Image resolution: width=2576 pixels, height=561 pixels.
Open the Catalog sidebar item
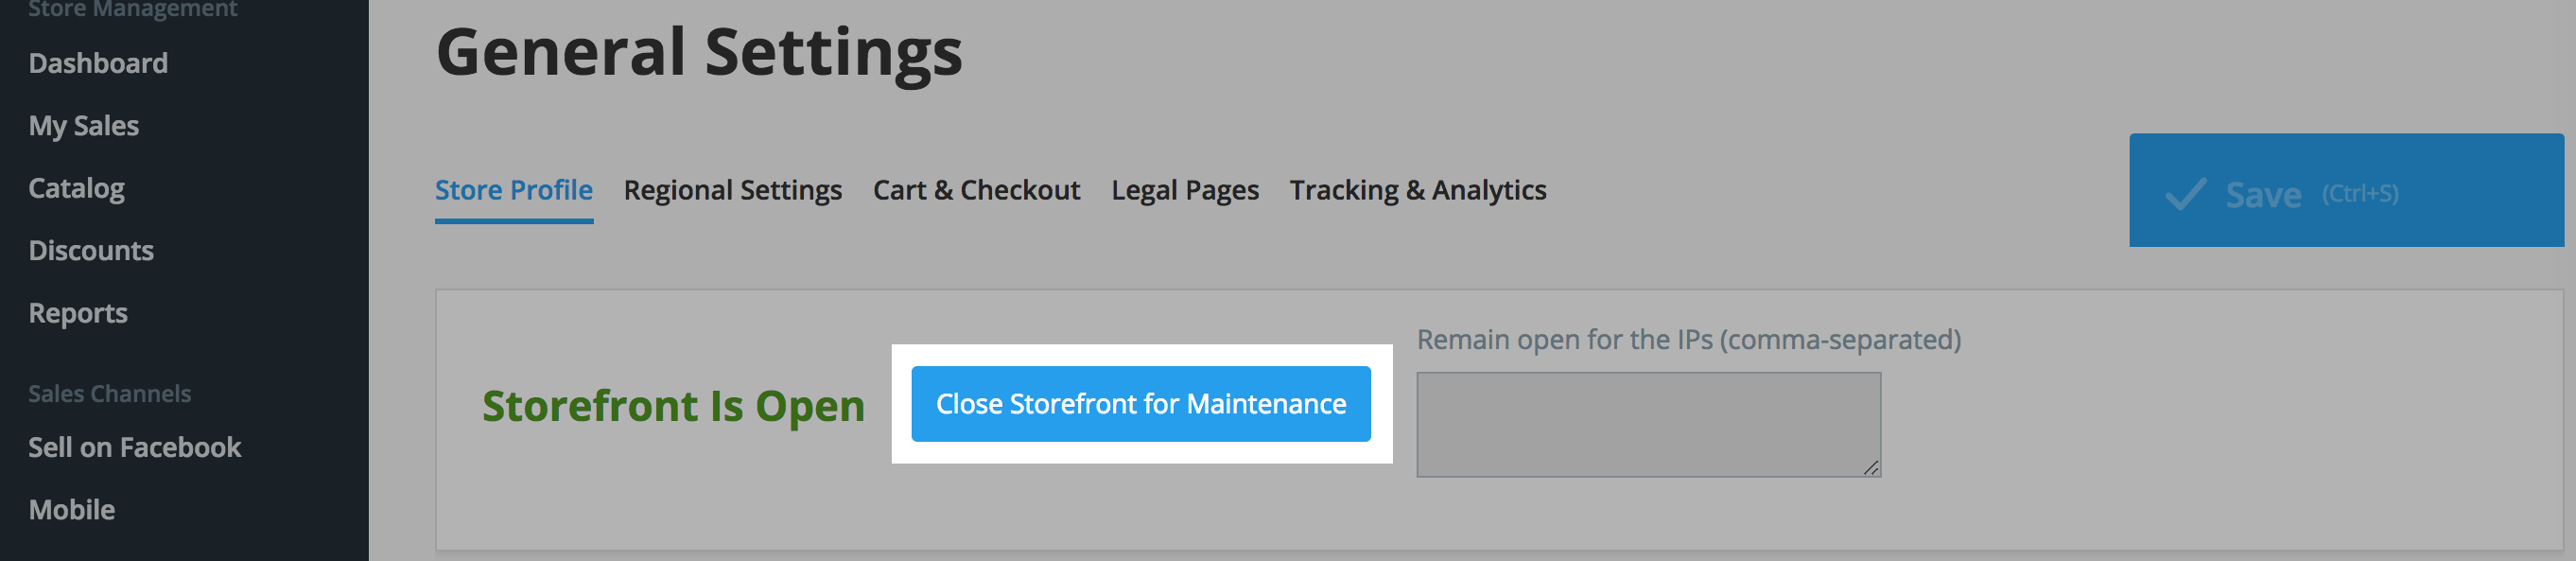(77, 188)
